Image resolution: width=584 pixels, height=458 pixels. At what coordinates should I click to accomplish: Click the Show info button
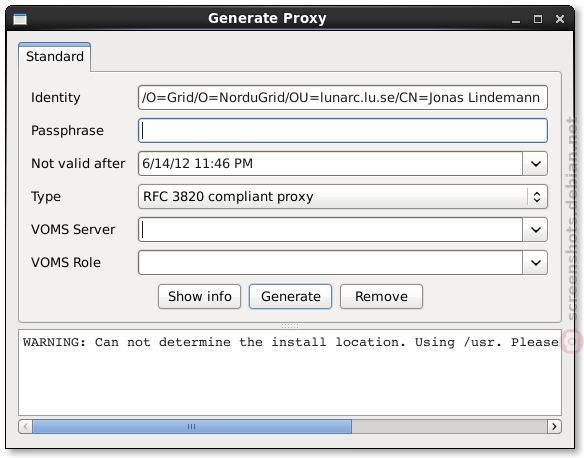tap(200, 296)
